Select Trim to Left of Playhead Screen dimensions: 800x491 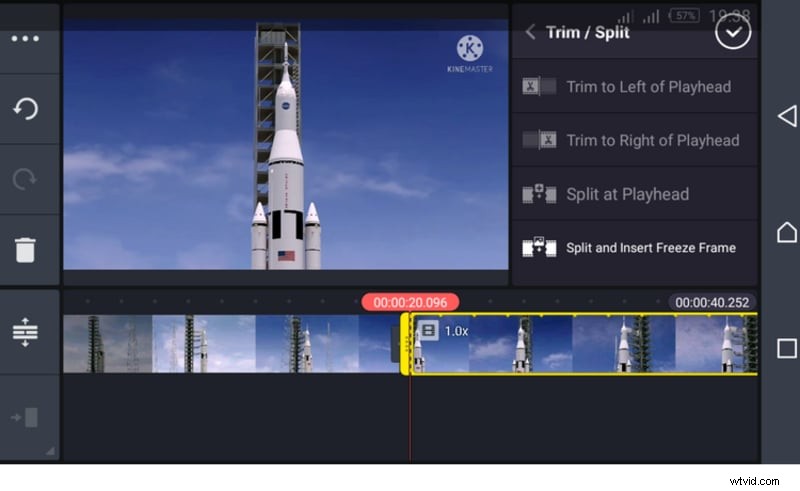pyautogui.click(x=648, y=87)
